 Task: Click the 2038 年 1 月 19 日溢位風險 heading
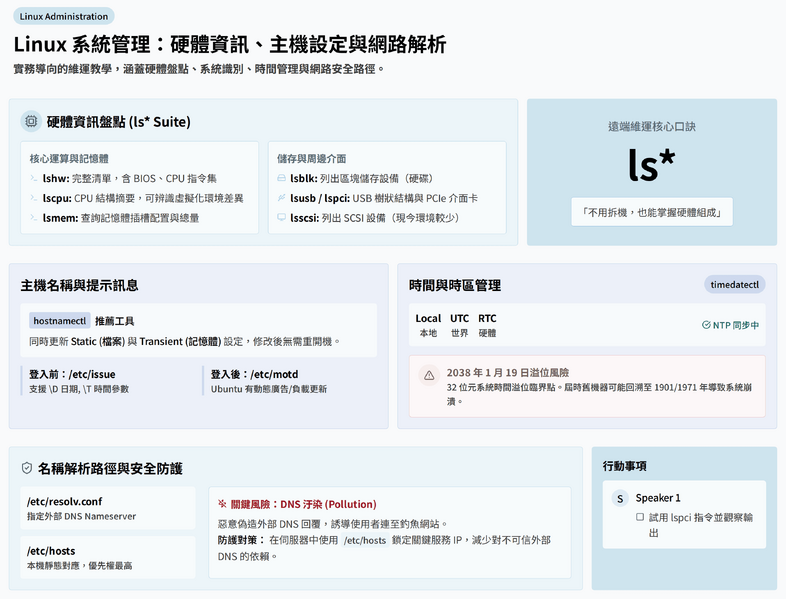(508, 372)
